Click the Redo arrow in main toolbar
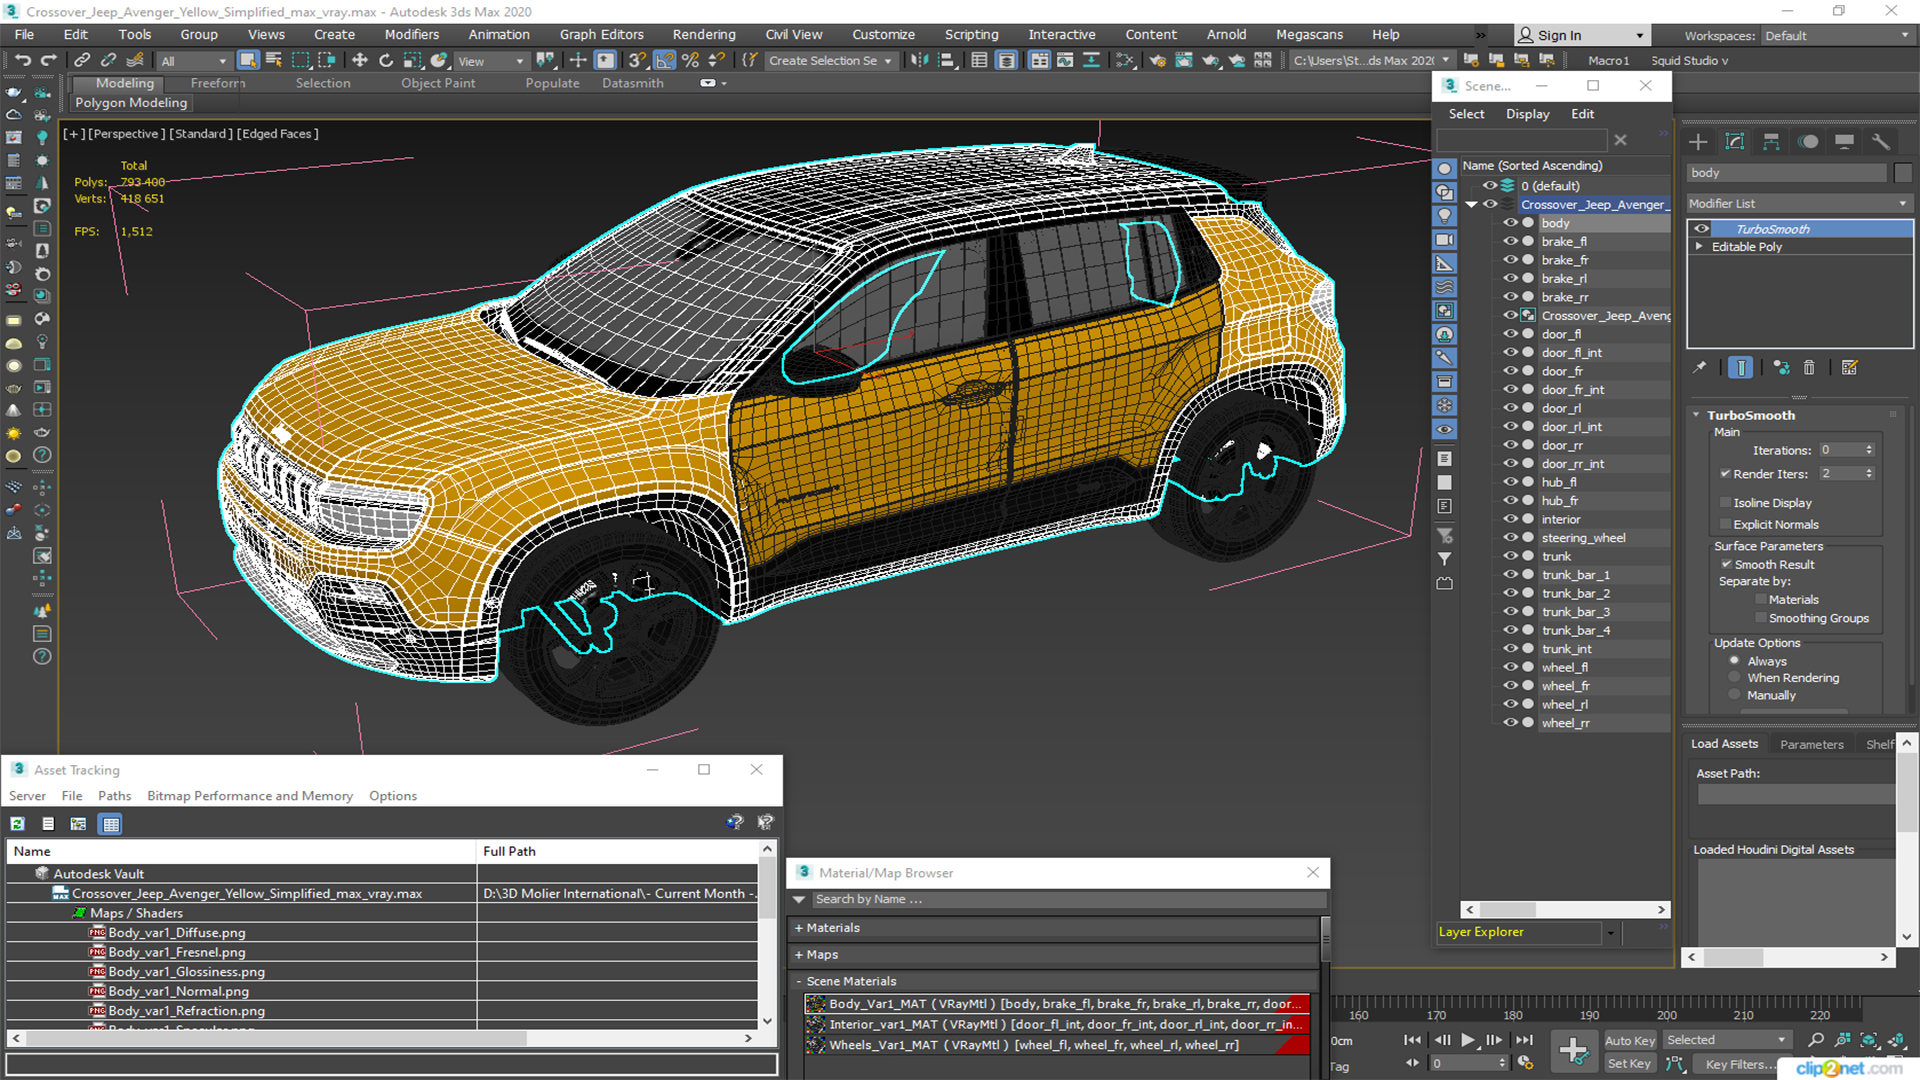The image size is (1920, 1080). pyautogui.click(x=48, y=60)
